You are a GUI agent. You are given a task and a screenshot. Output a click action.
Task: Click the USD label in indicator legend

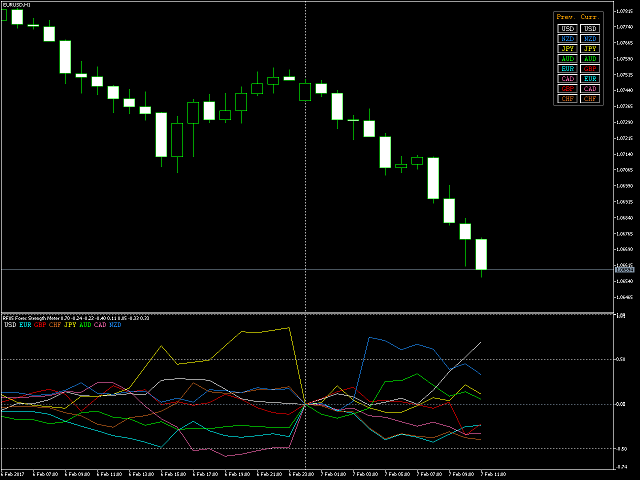coord(10,325)
